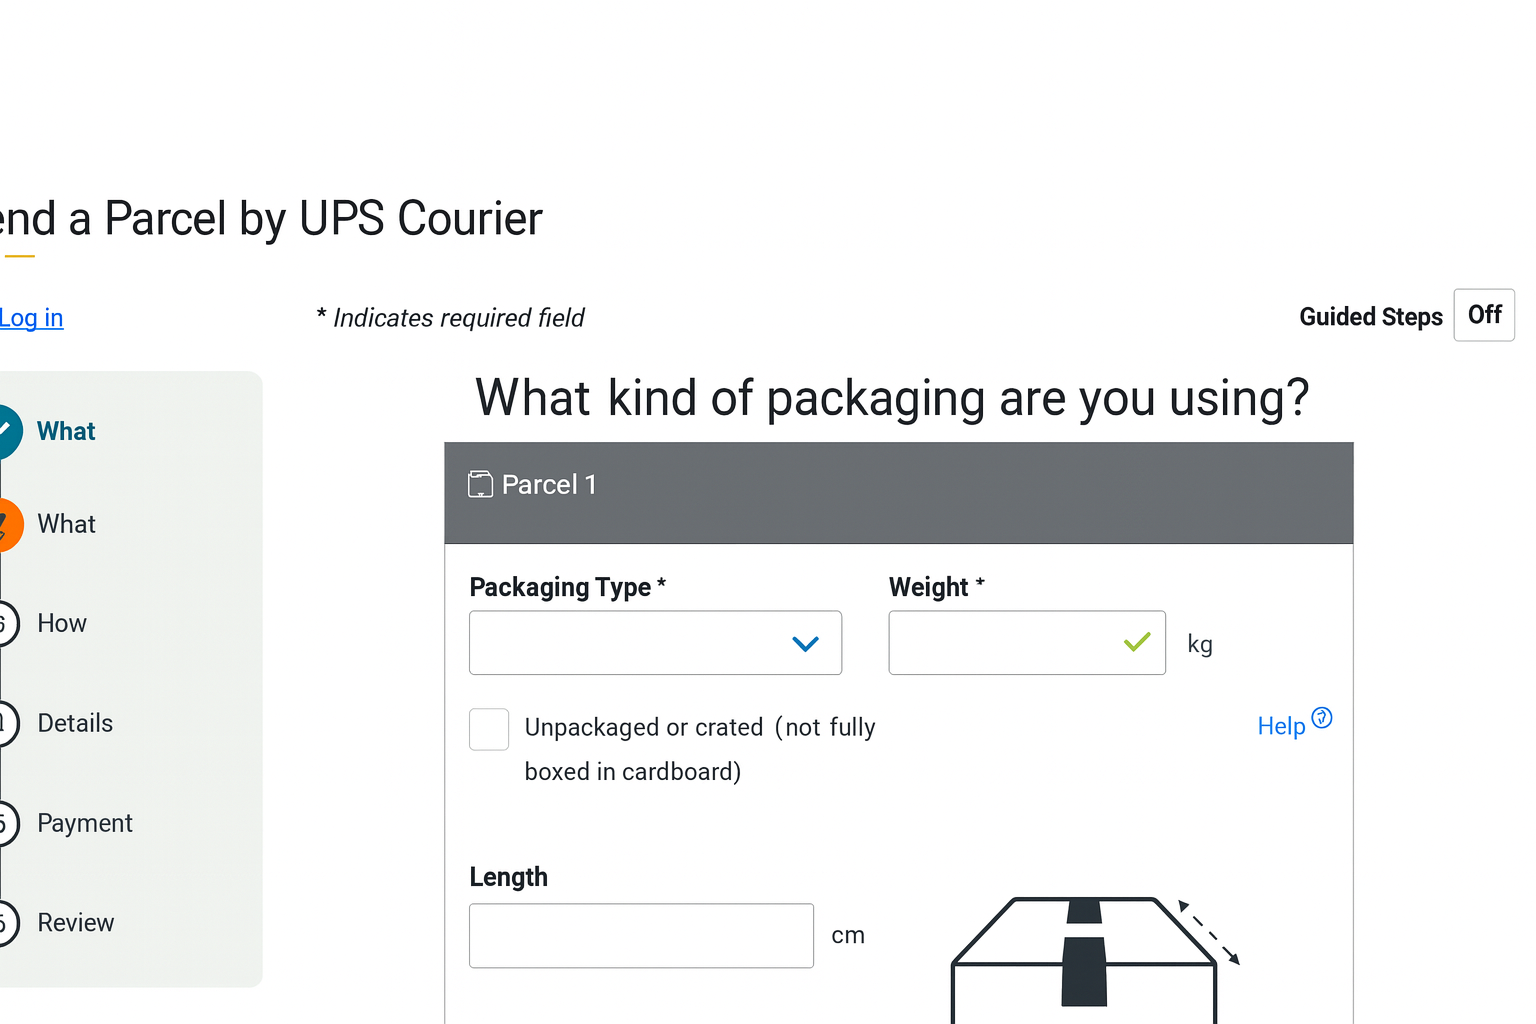Go to the Payment step
The height and width of the screenshot is (1024, 1536).
[85, 823]
